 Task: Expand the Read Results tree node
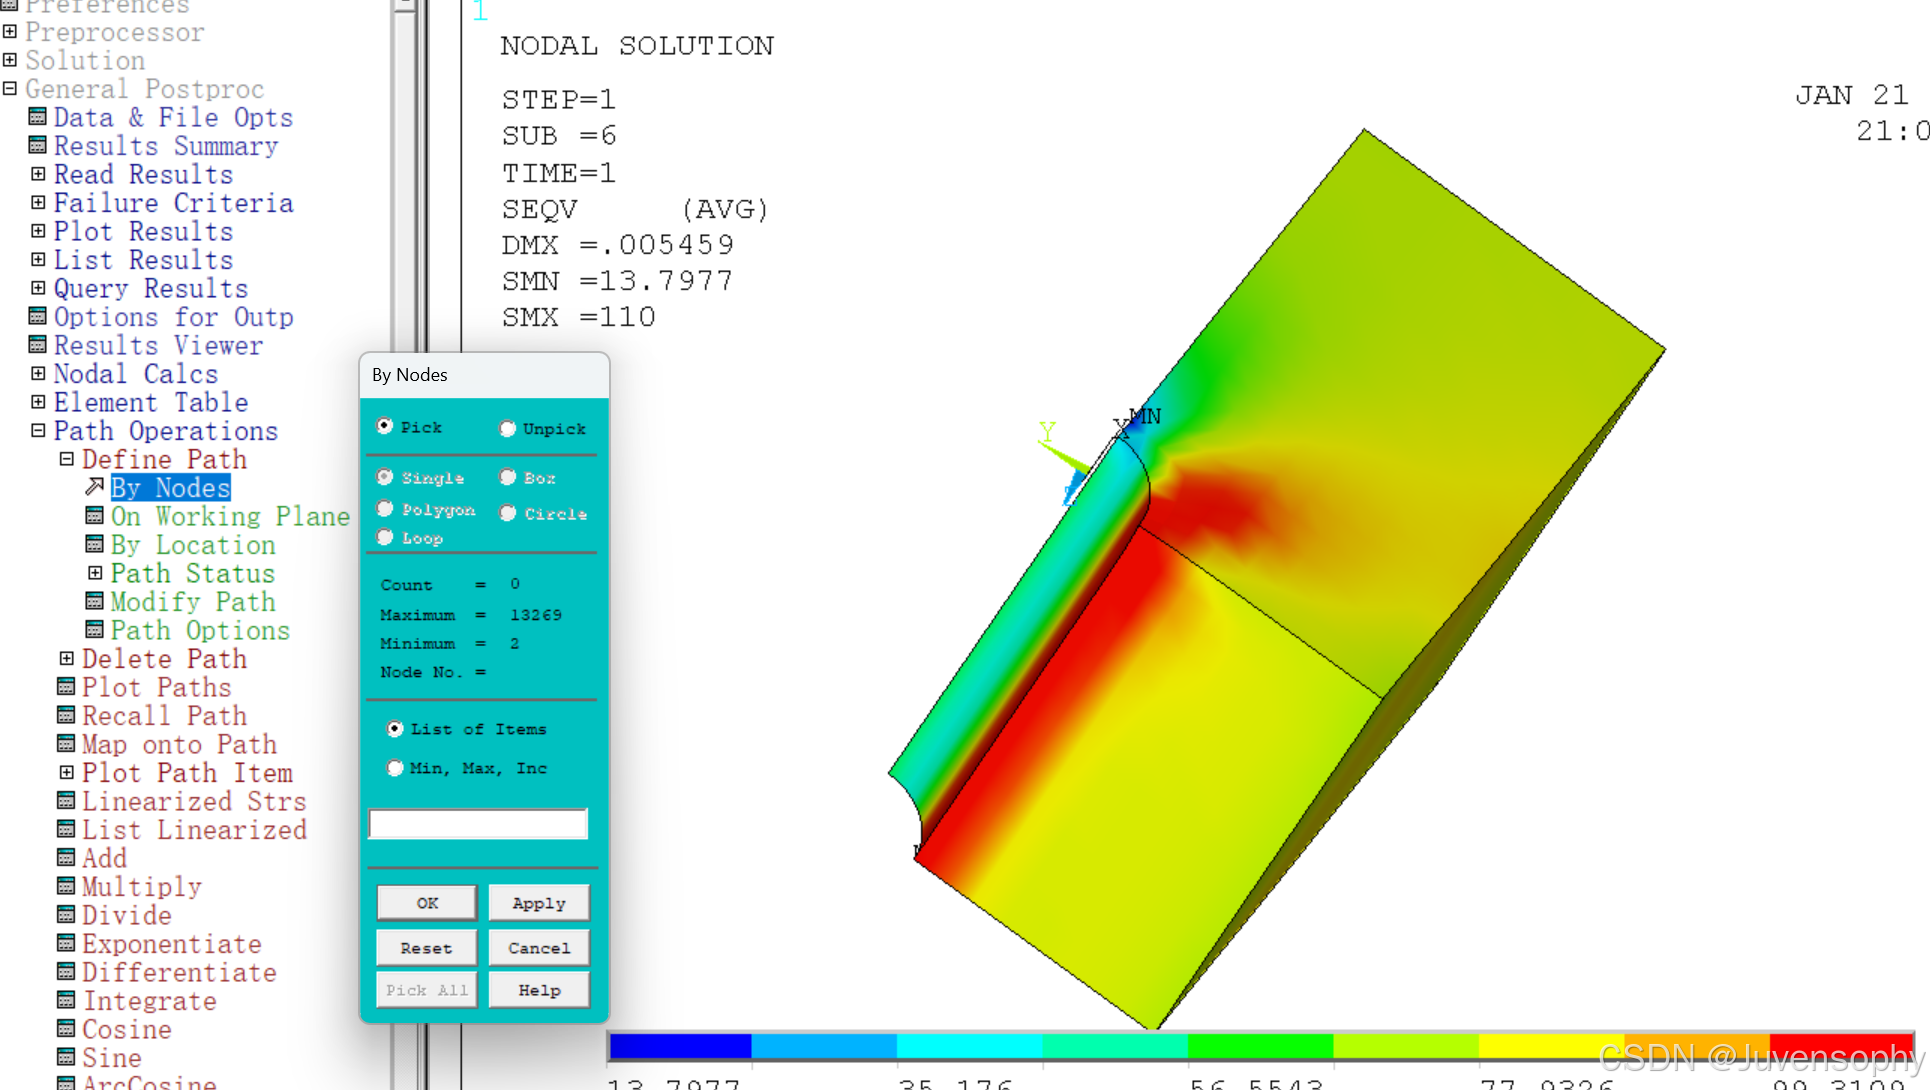[38, 174]
